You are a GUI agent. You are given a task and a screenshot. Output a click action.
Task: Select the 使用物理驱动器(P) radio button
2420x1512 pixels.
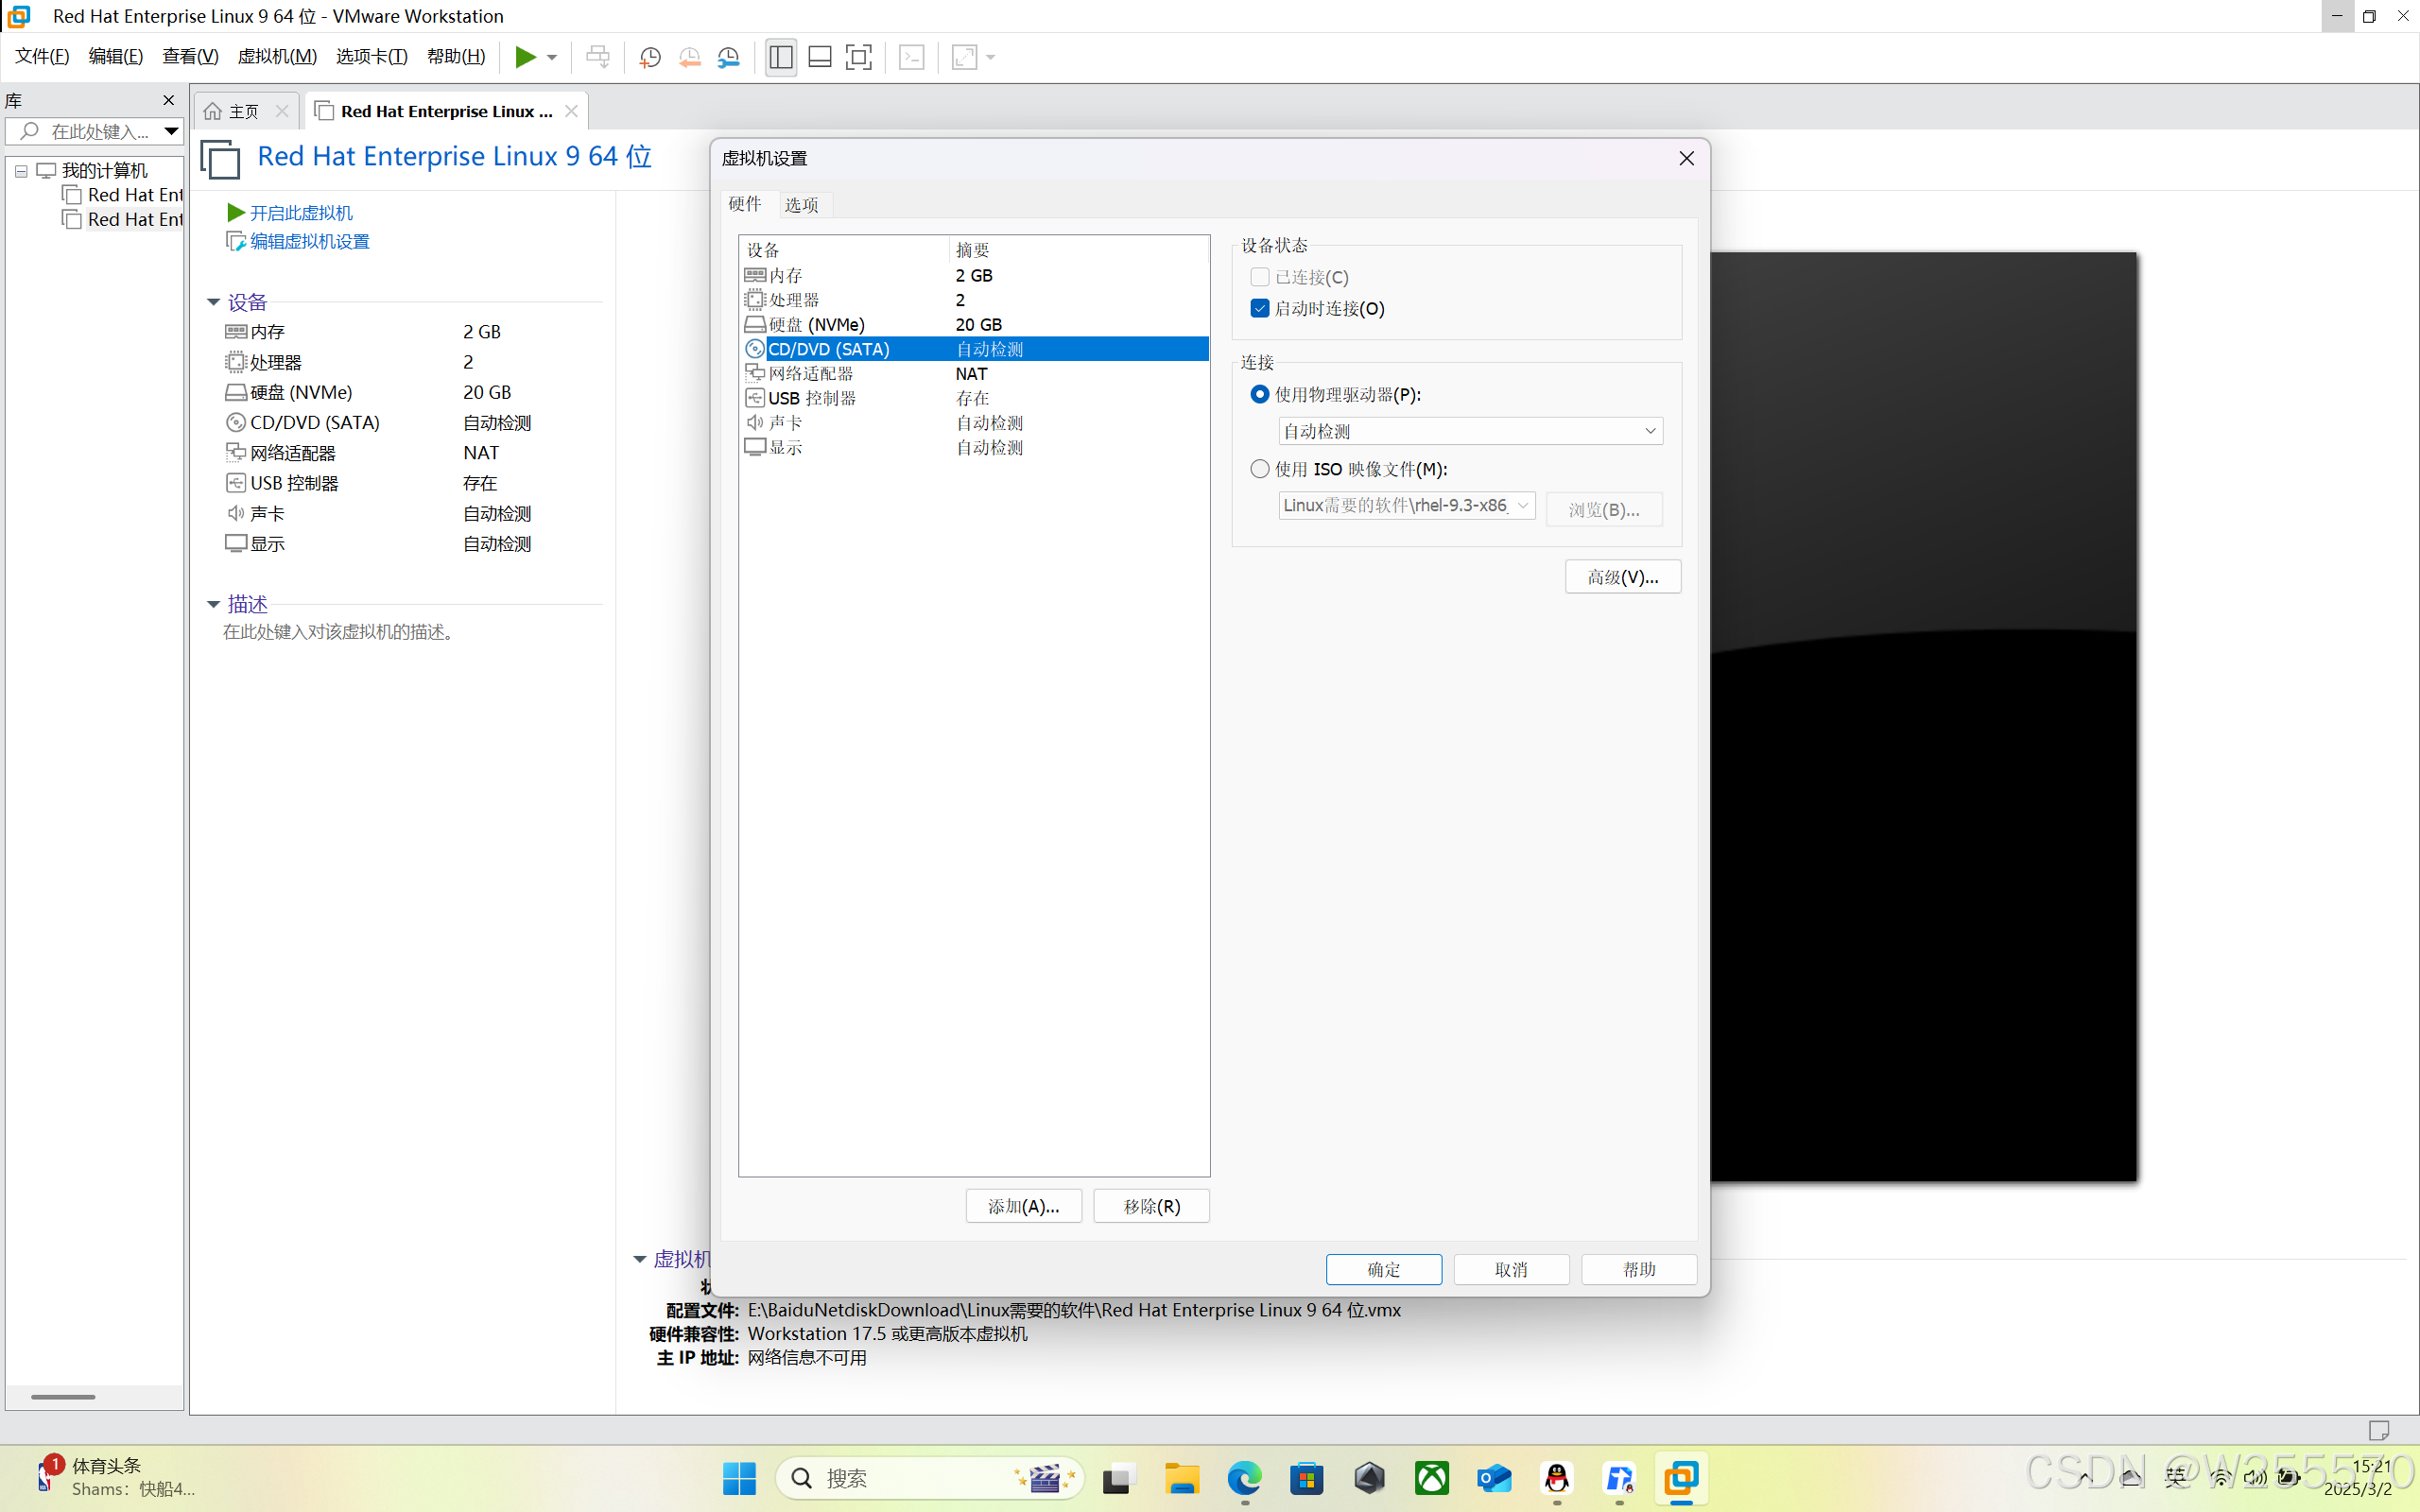pos(1260,394)
